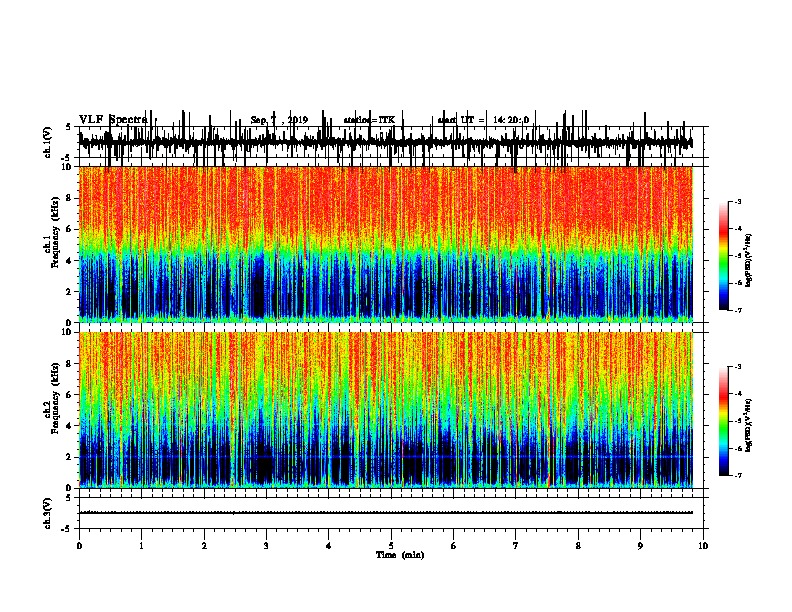The image size is (792, 612).
Task: Click the 5 tick label on ch.3(V) axis
Action: pos(69,497)
